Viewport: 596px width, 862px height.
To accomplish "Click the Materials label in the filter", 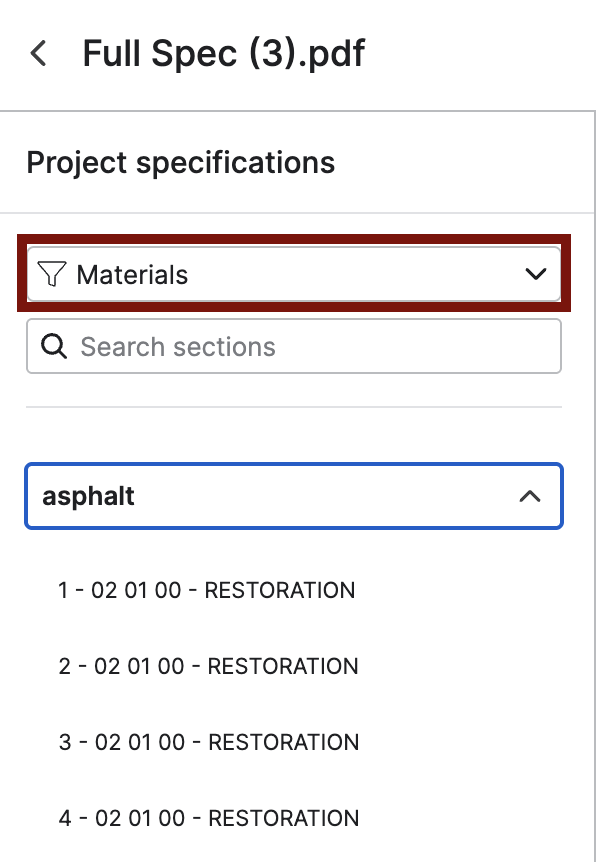I will tap(133, 274).
